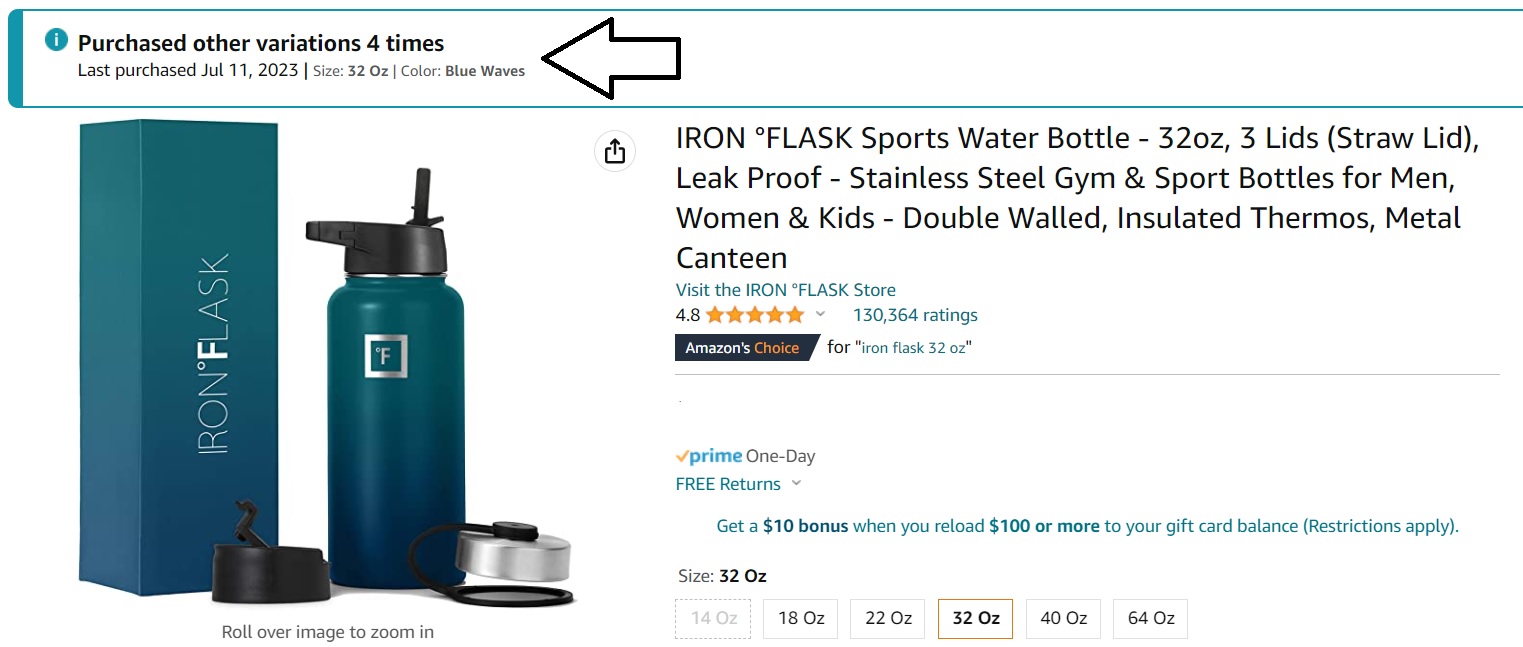
Task: Select the 22 Oz size option
Action: coord(888,618)
